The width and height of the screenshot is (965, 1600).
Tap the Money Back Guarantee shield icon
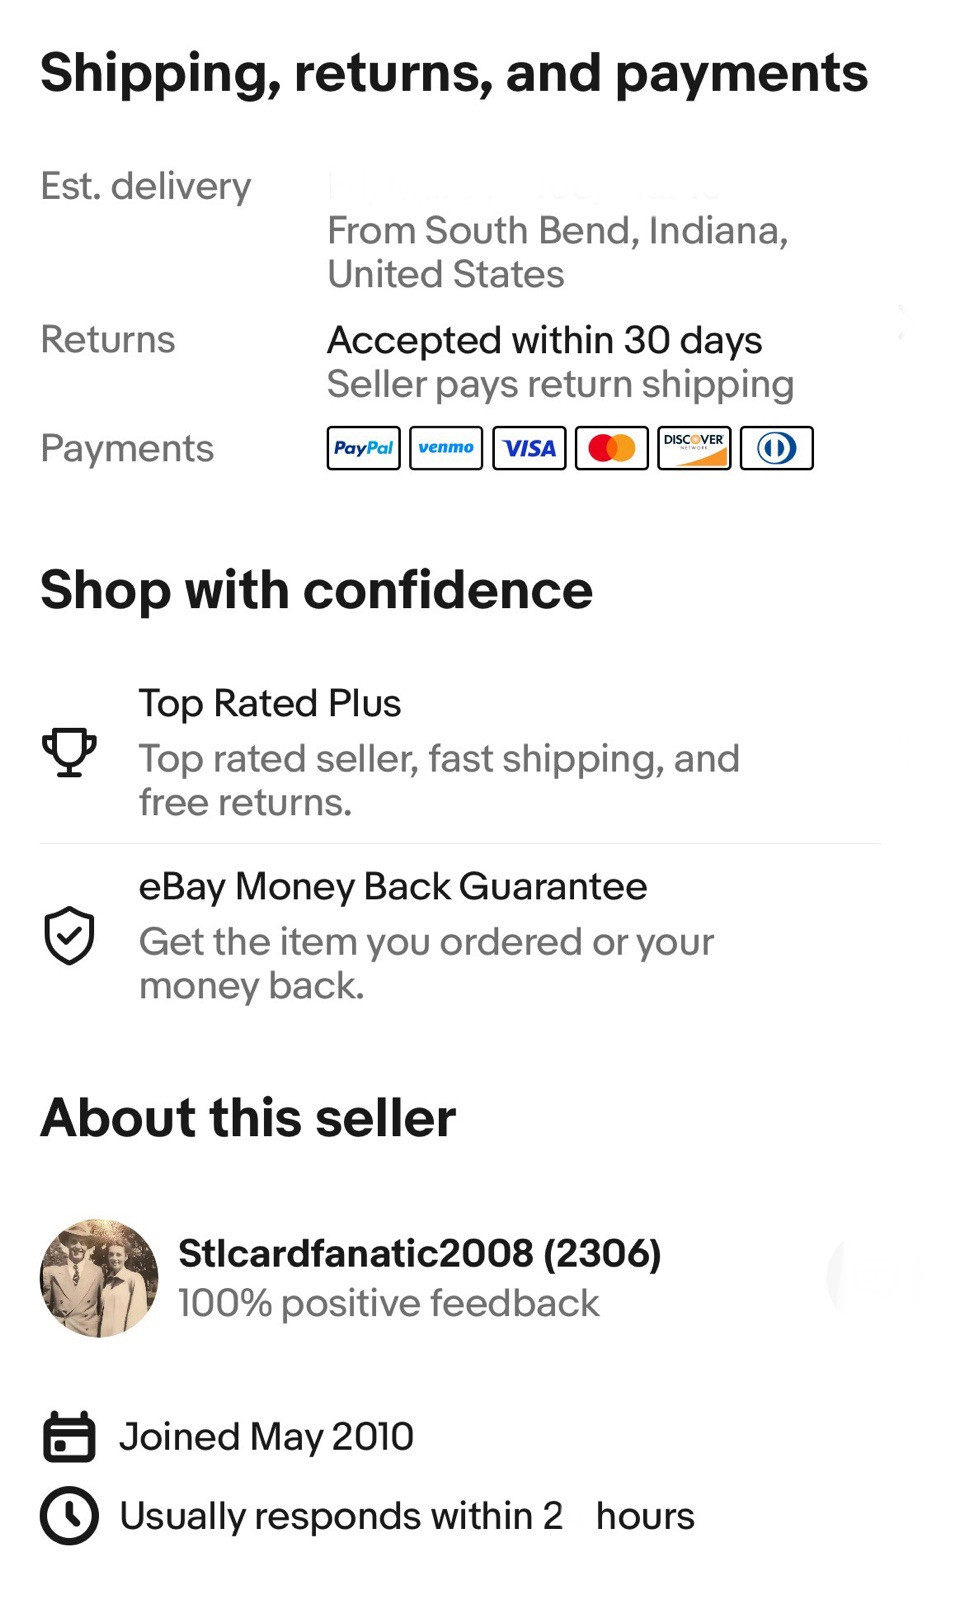69,936
